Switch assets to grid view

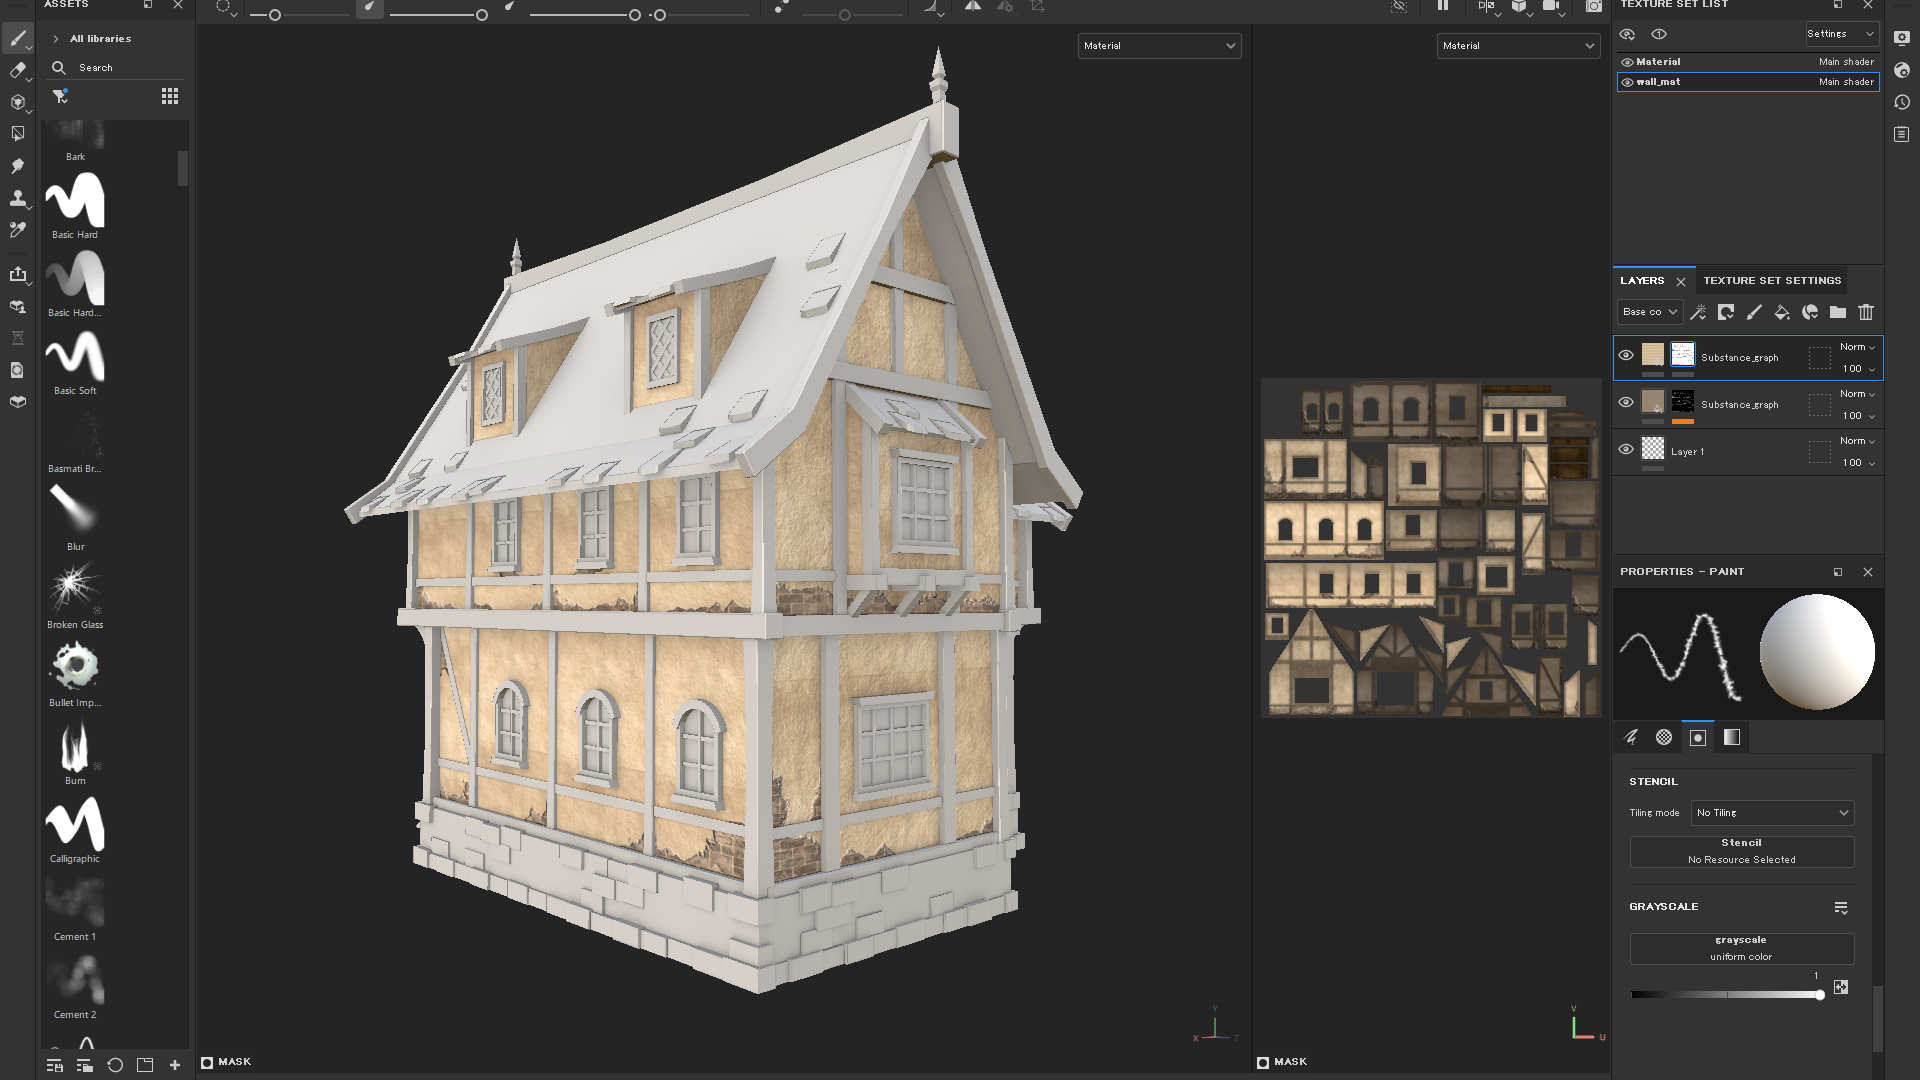tap(170, 96)
